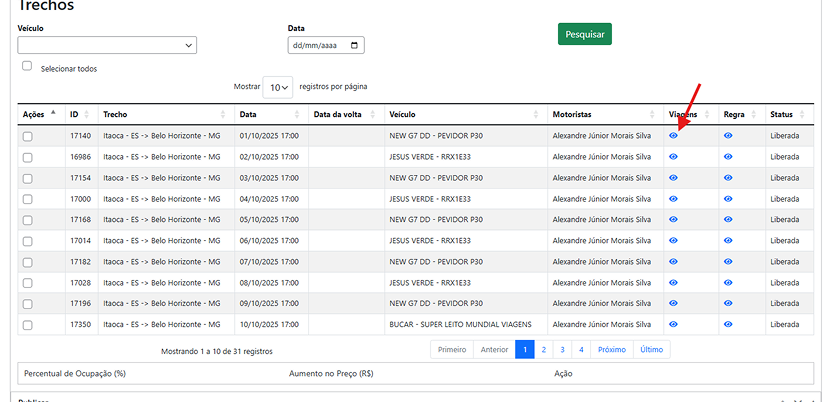Click the green Pesquisar button
Image resolution: width=834 pixels, height=402 pixels.
(x=584, y=34)
